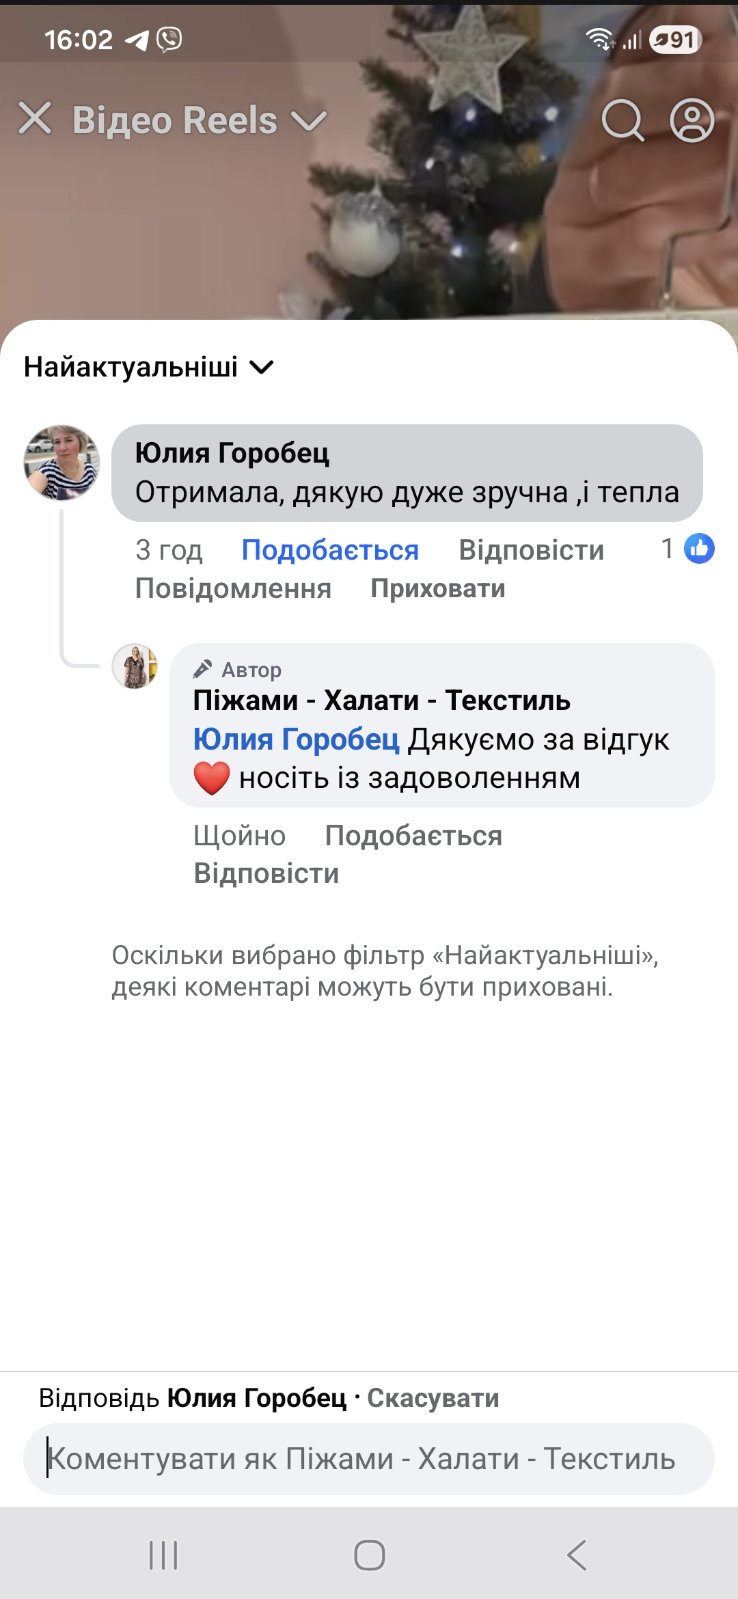Close the Reels video view
This screenshot has width=738, height=1599.
point(35,120)
